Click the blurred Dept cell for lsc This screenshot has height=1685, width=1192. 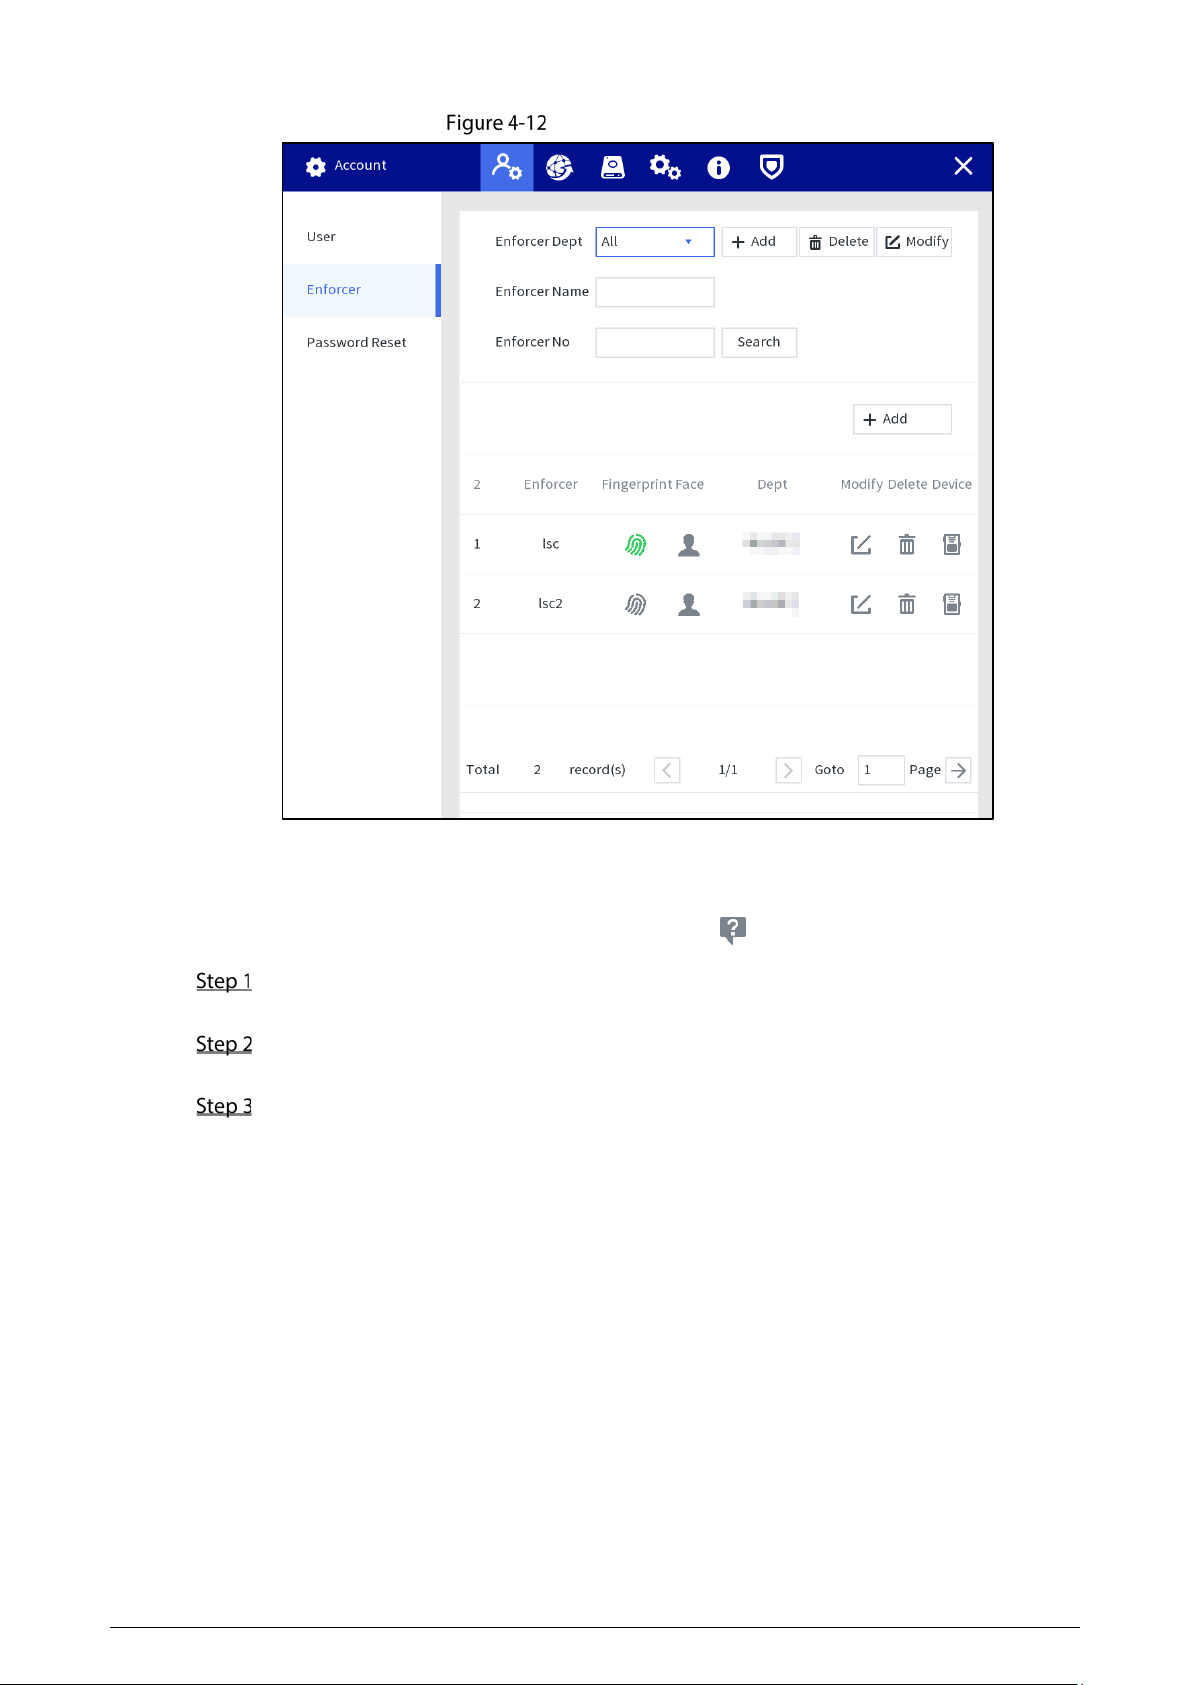(x=771, y=543)
